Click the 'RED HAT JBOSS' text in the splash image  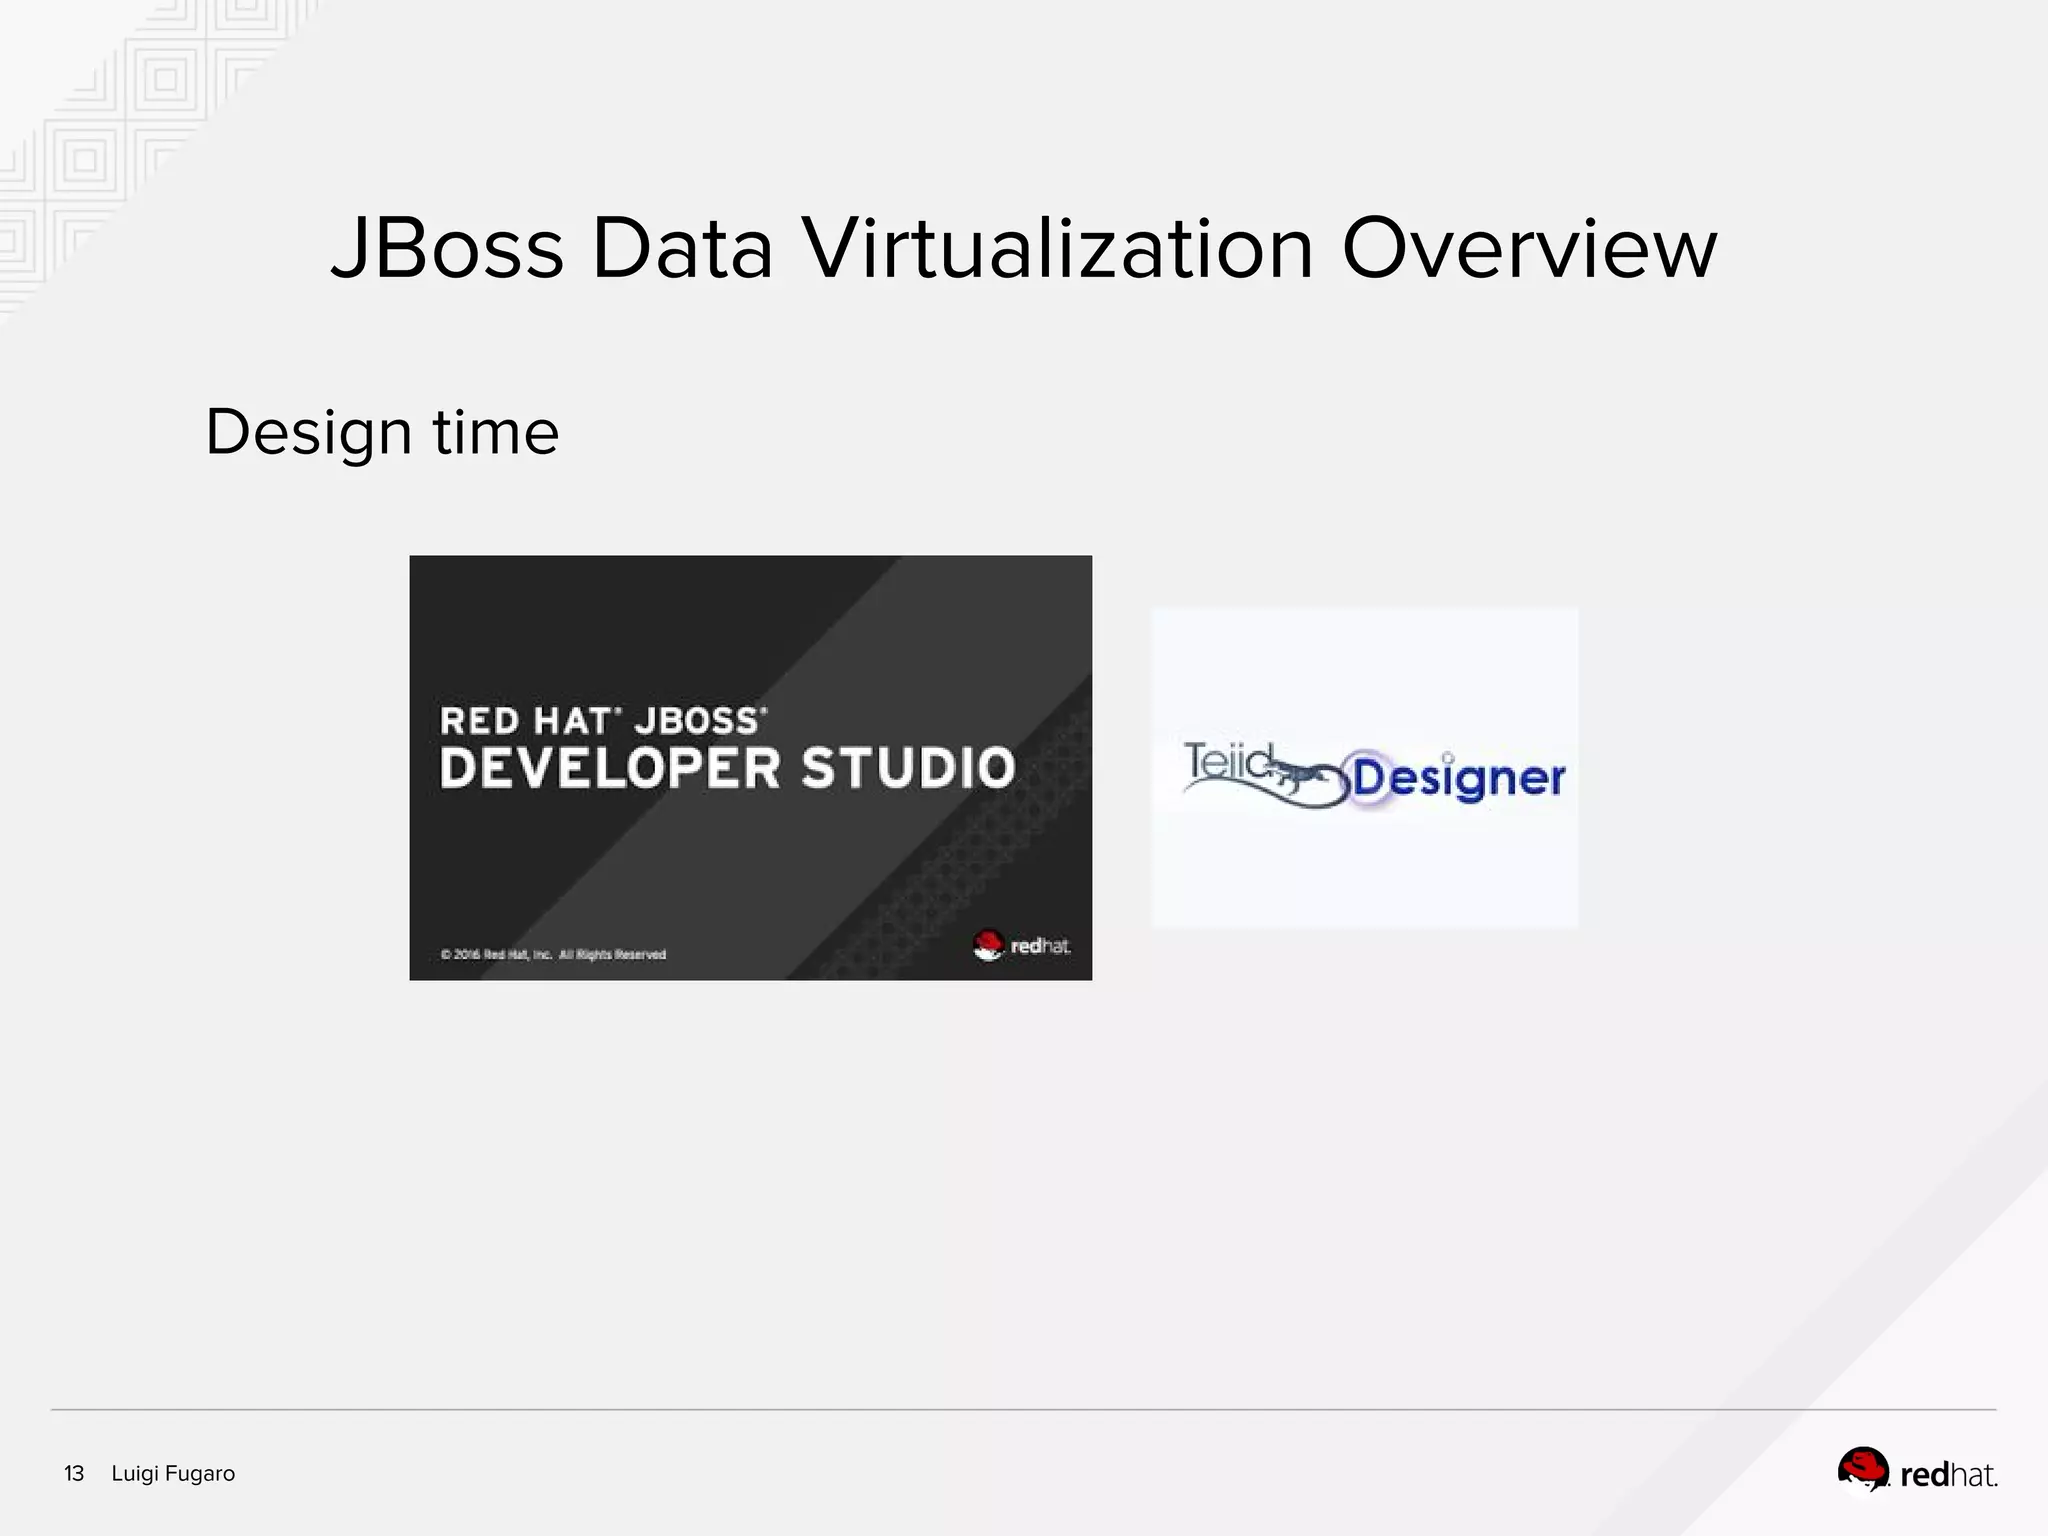pos(604,720)
